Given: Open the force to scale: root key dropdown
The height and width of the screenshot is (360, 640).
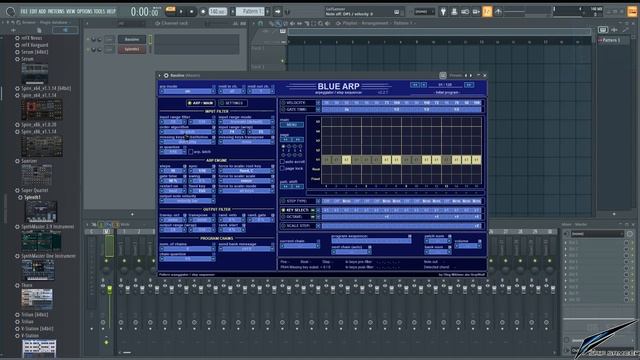Looking at the screenshot, I should tap(246, 171).
